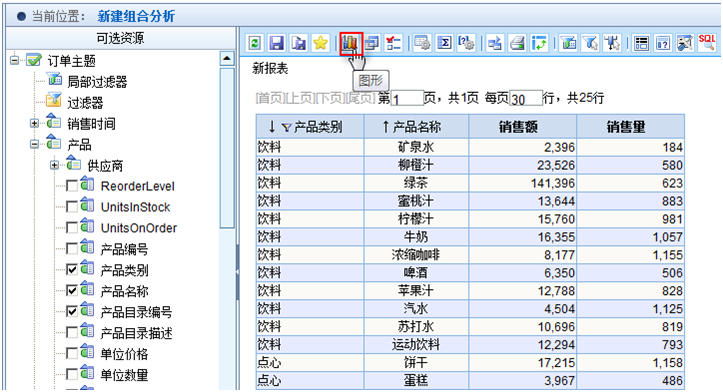Click the resource panel scroll up arrow

pos(227,59)
